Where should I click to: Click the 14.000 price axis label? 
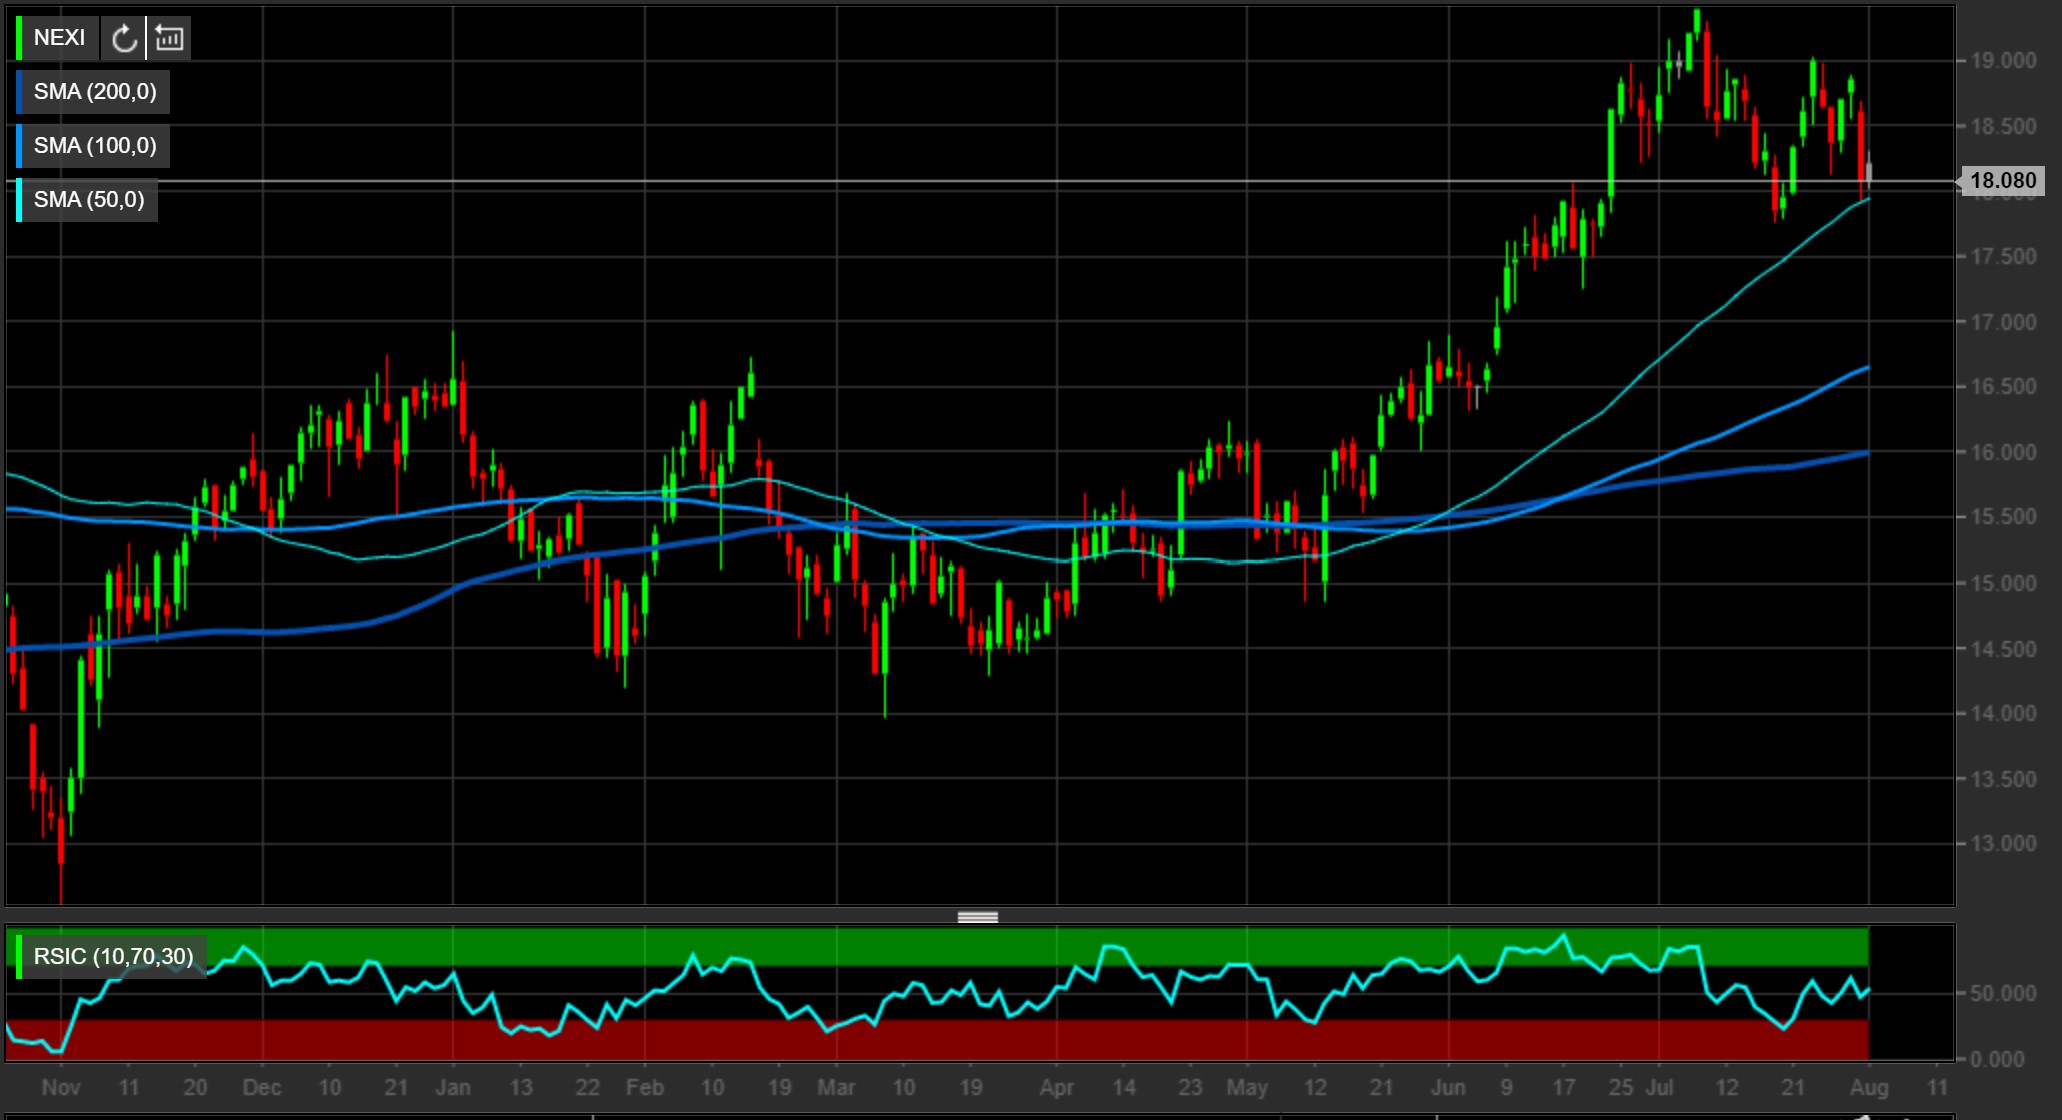(2003, 714)
